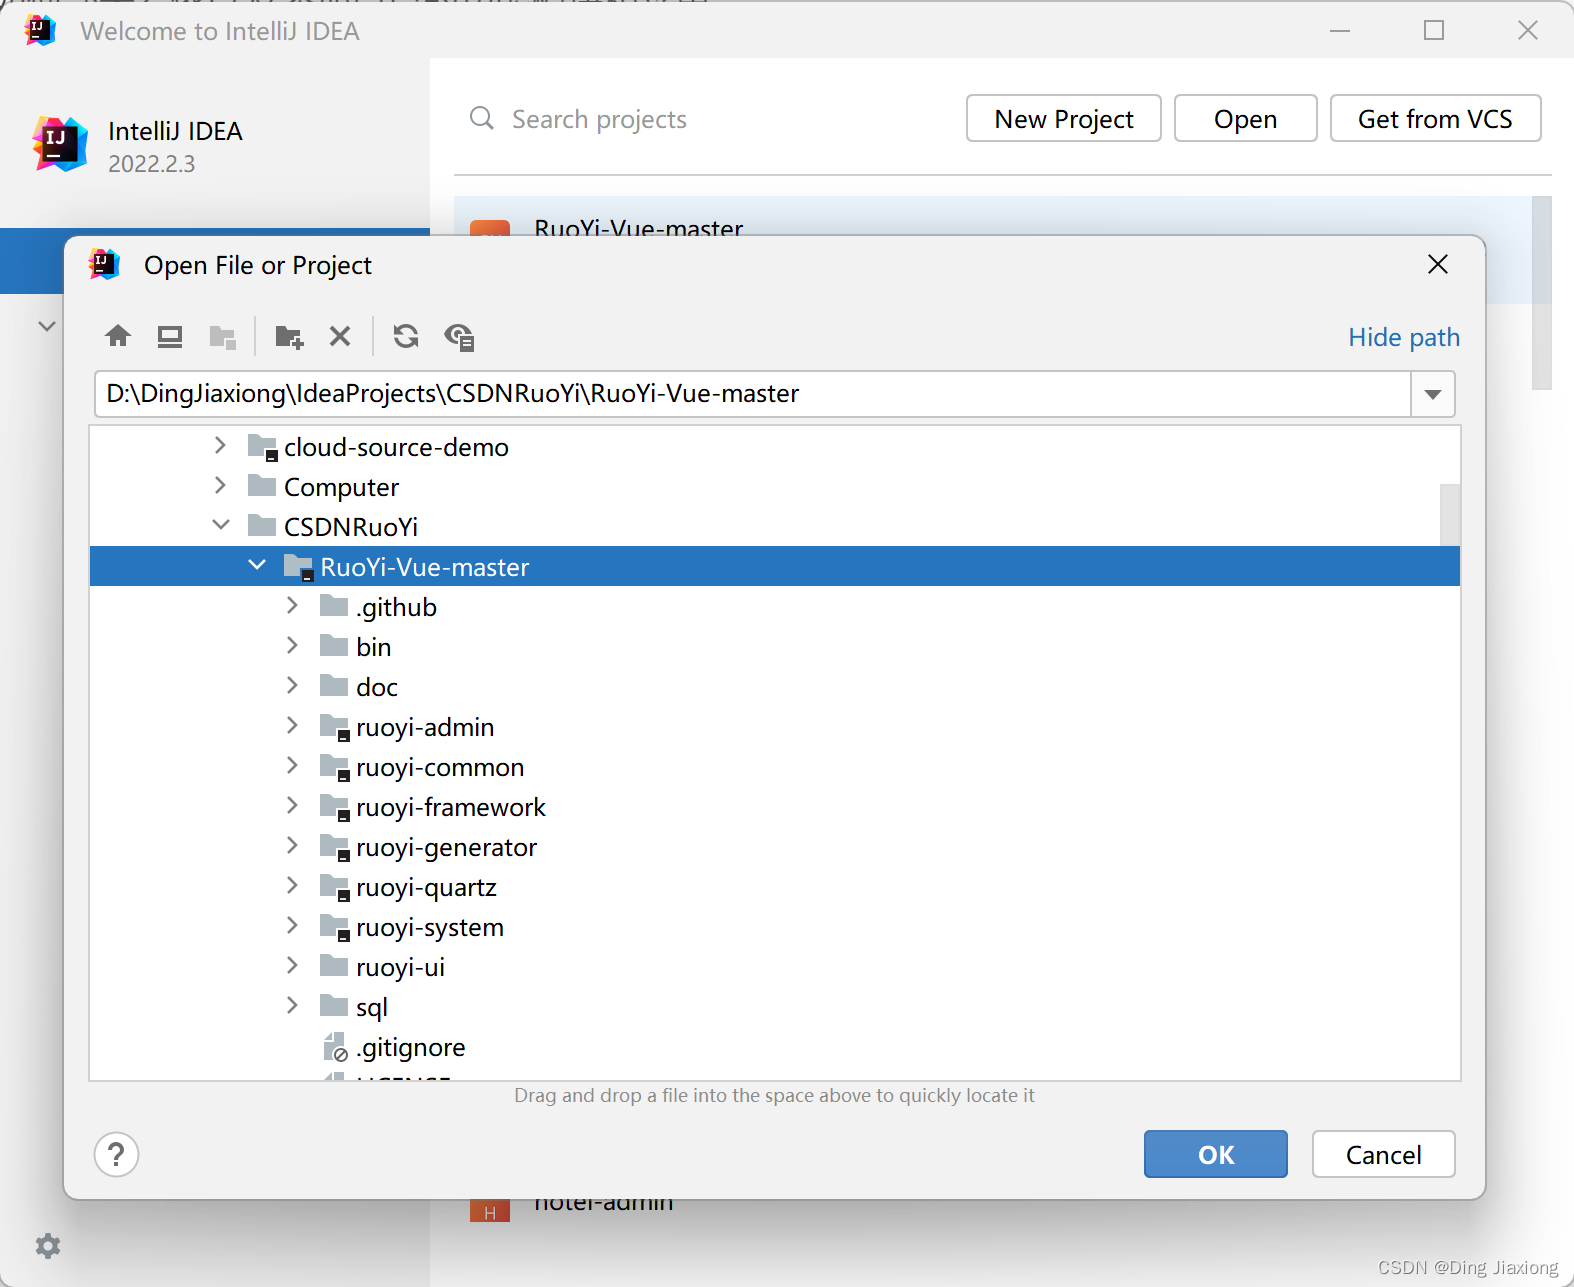Click the Project directory toolbar icon
Image resolution: width=1574 pixels, height=1287 pixels.
(x=222, y=336)
